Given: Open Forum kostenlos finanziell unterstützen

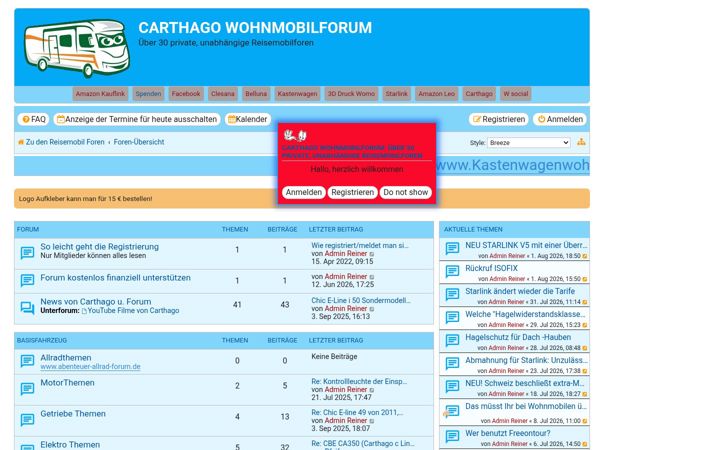Looking at the screenshot, I should [115, 278].
